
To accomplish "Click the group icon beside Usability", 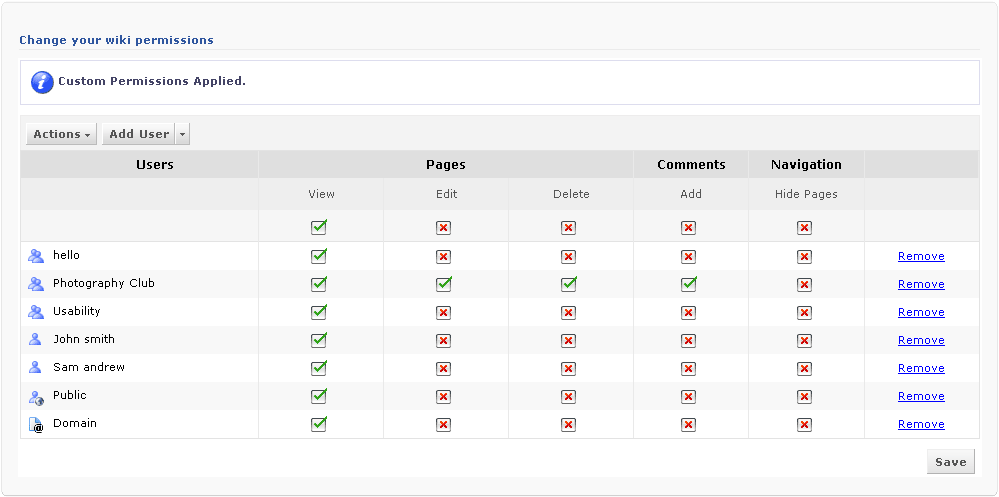I will point(36,312).
